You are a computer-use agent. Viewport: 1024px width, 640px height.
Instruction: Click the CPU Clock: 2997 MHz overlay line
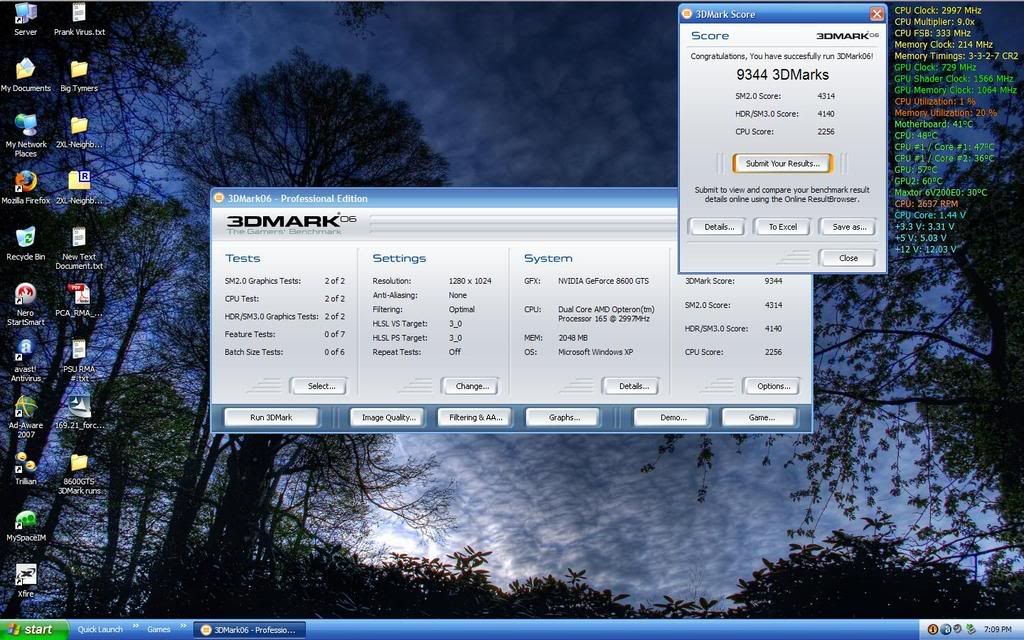pyautogui.click(x=937, y=10)
